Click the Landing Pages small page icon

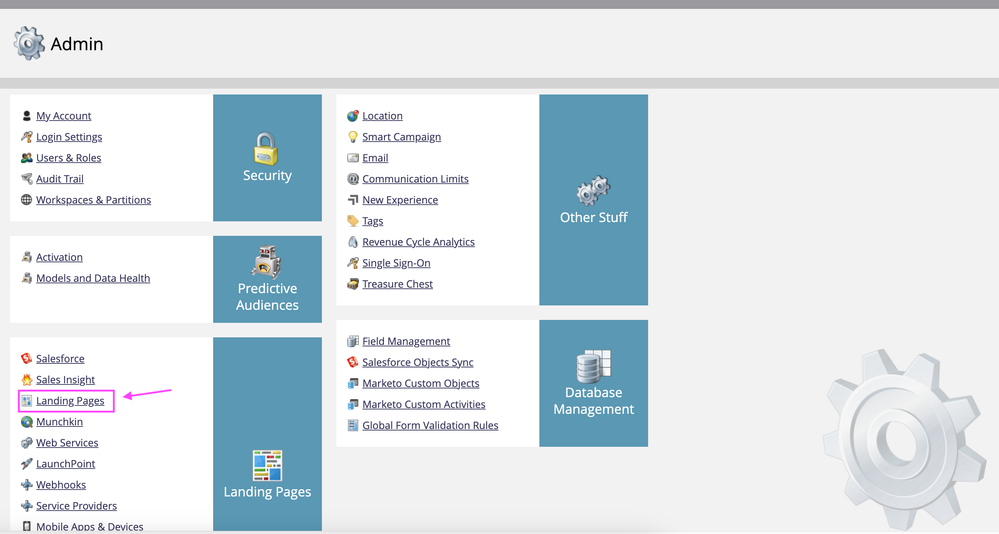click(x=26, y=401)
